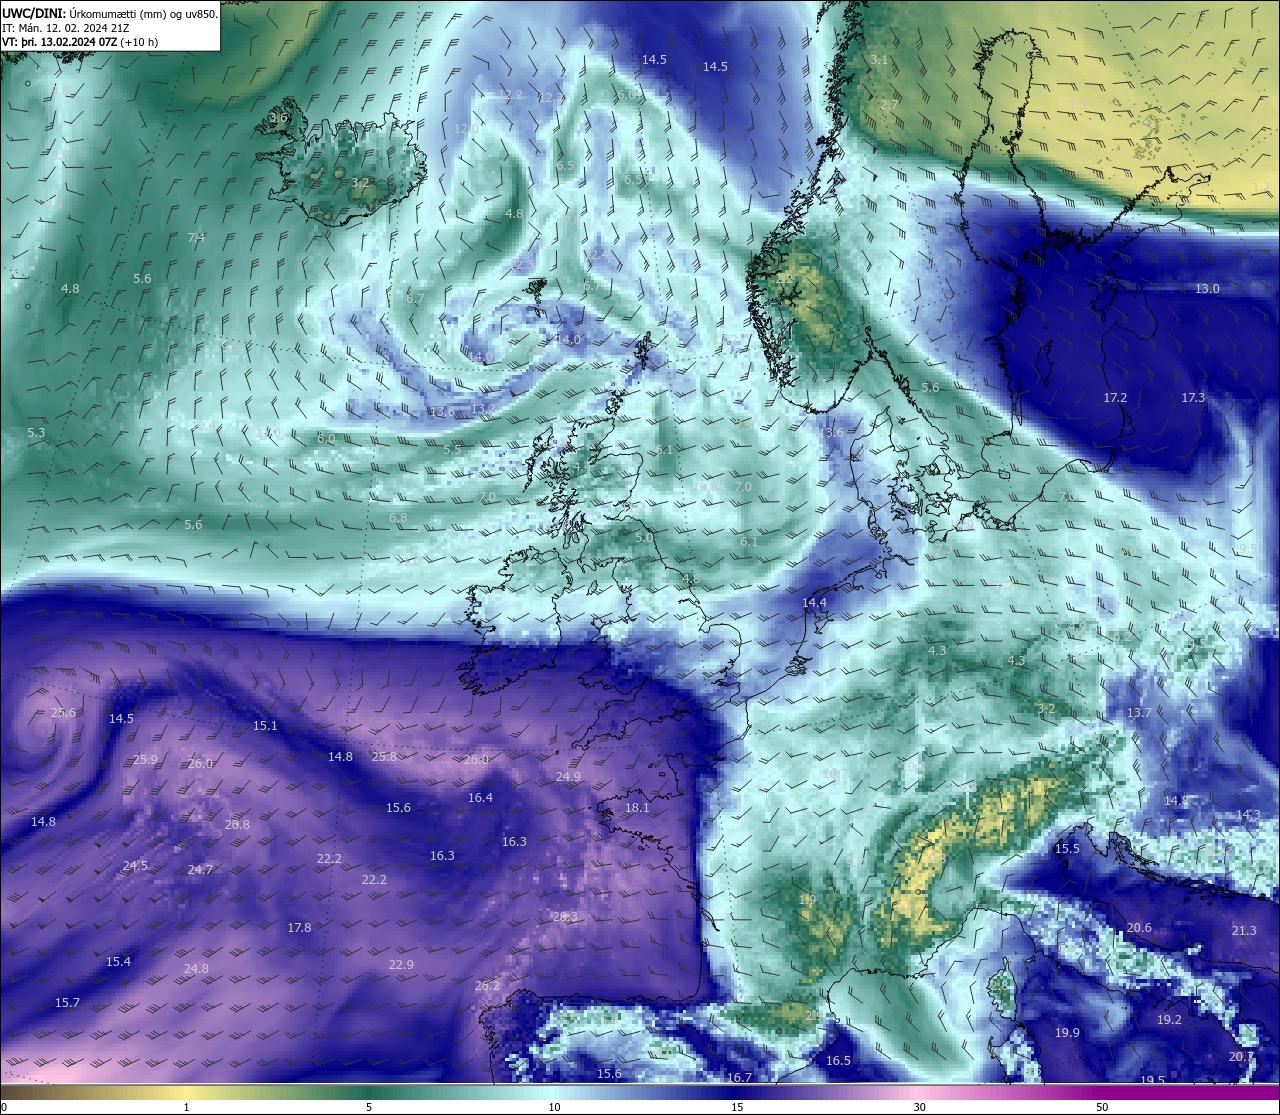Screen dimensions: 1280x1115
Task: Click the 26.2 value near northwest Spain
Action: point(487,985)
